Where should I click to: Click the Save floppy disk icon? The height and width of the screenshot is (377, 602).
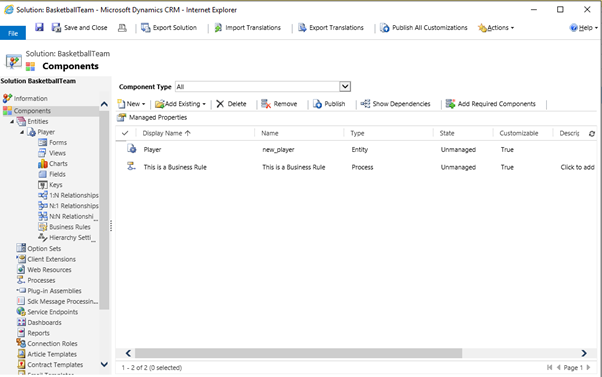(39, 27)
